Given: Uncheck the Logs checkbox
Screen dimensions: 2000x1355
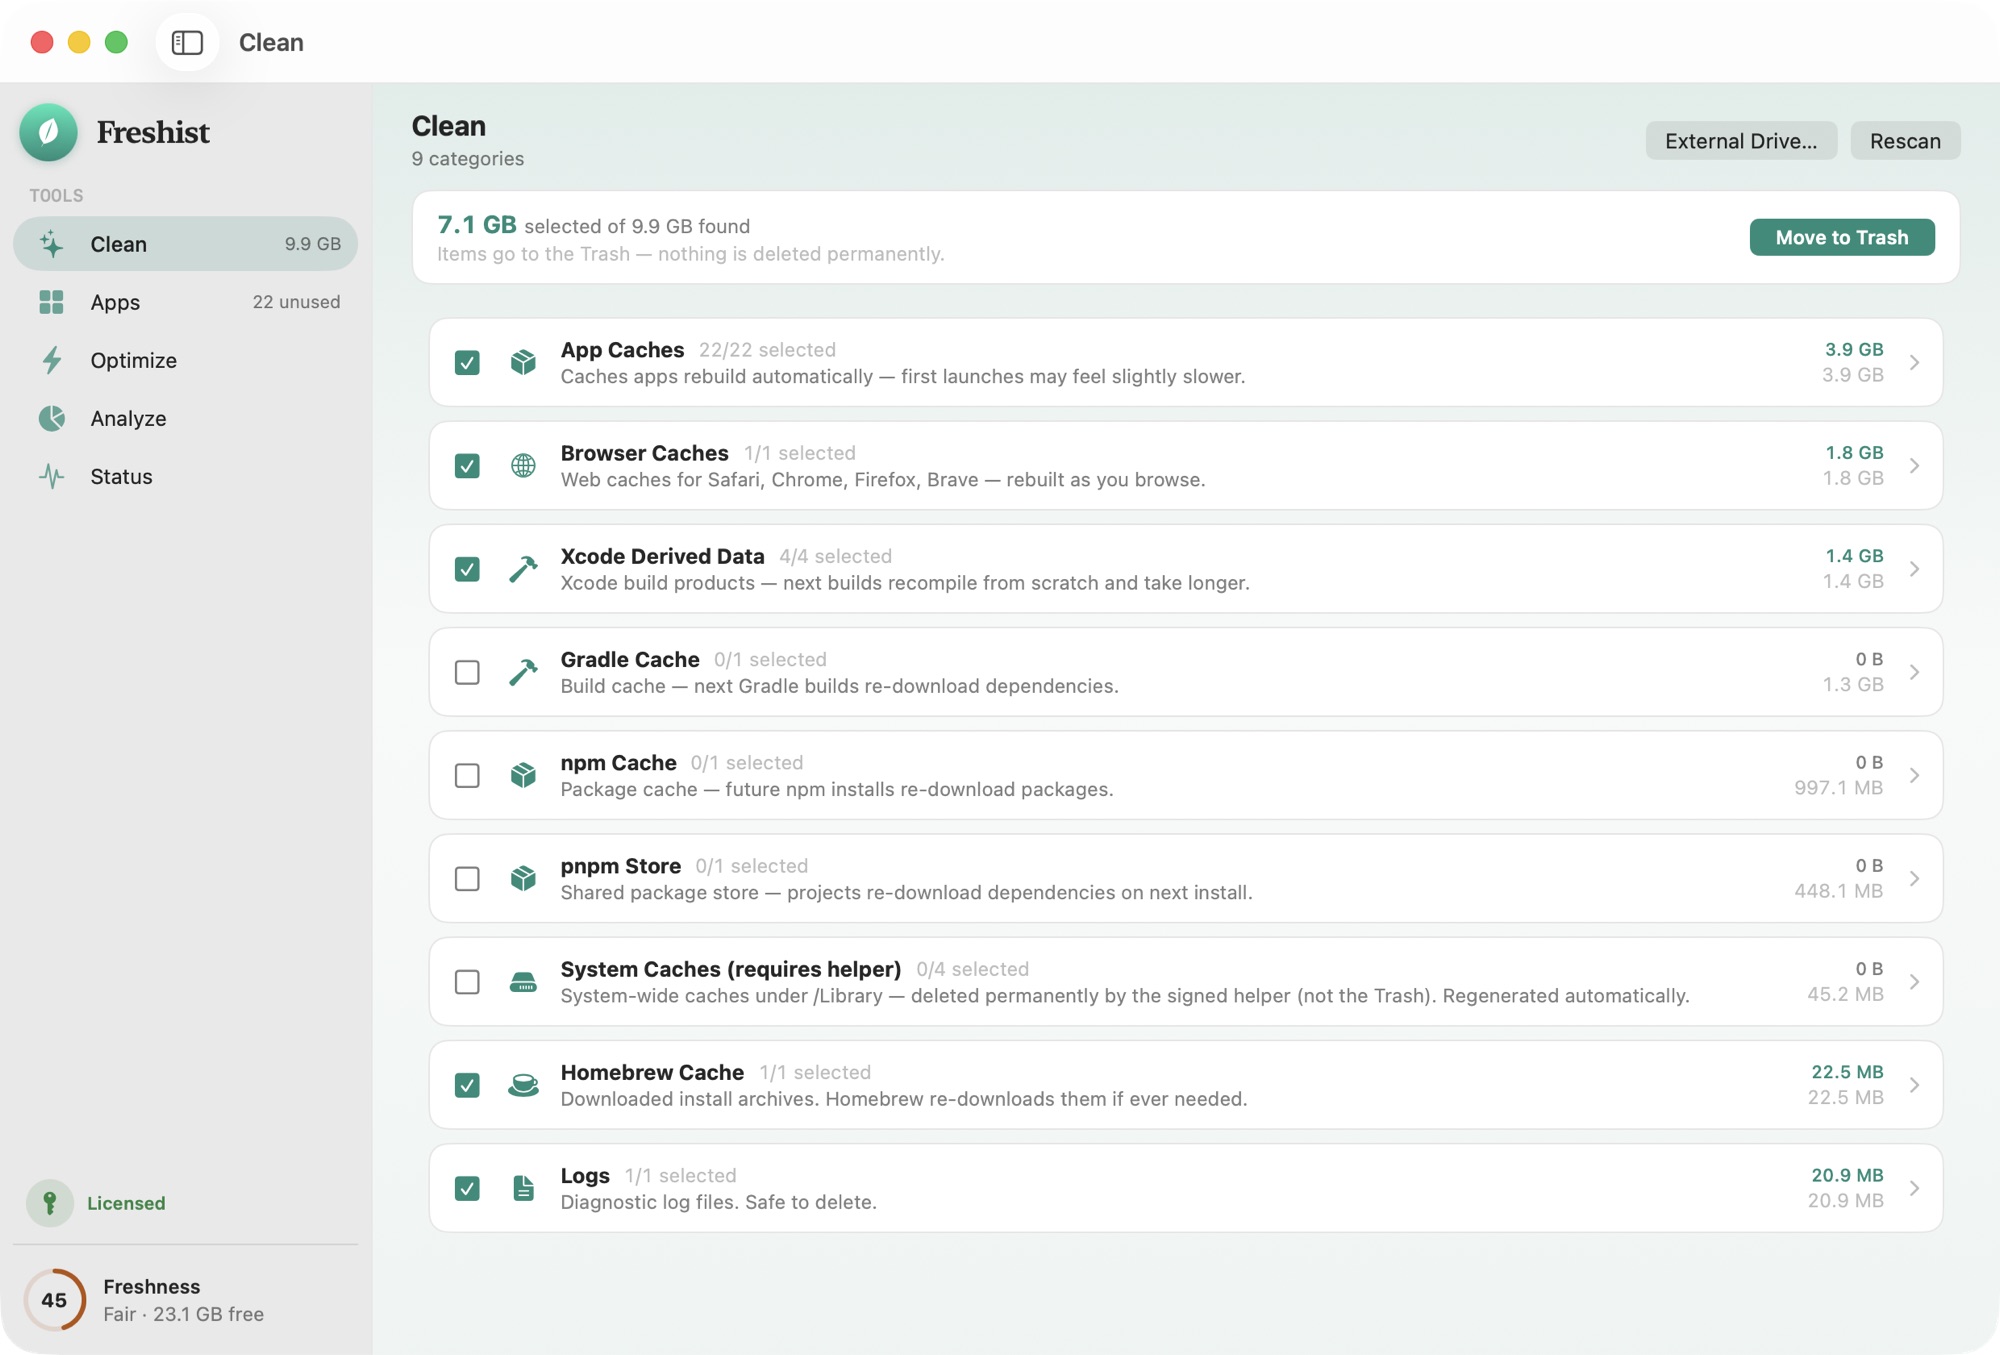Looking at the screenshot, I should pyautogui.click(x=467, y=1188).
